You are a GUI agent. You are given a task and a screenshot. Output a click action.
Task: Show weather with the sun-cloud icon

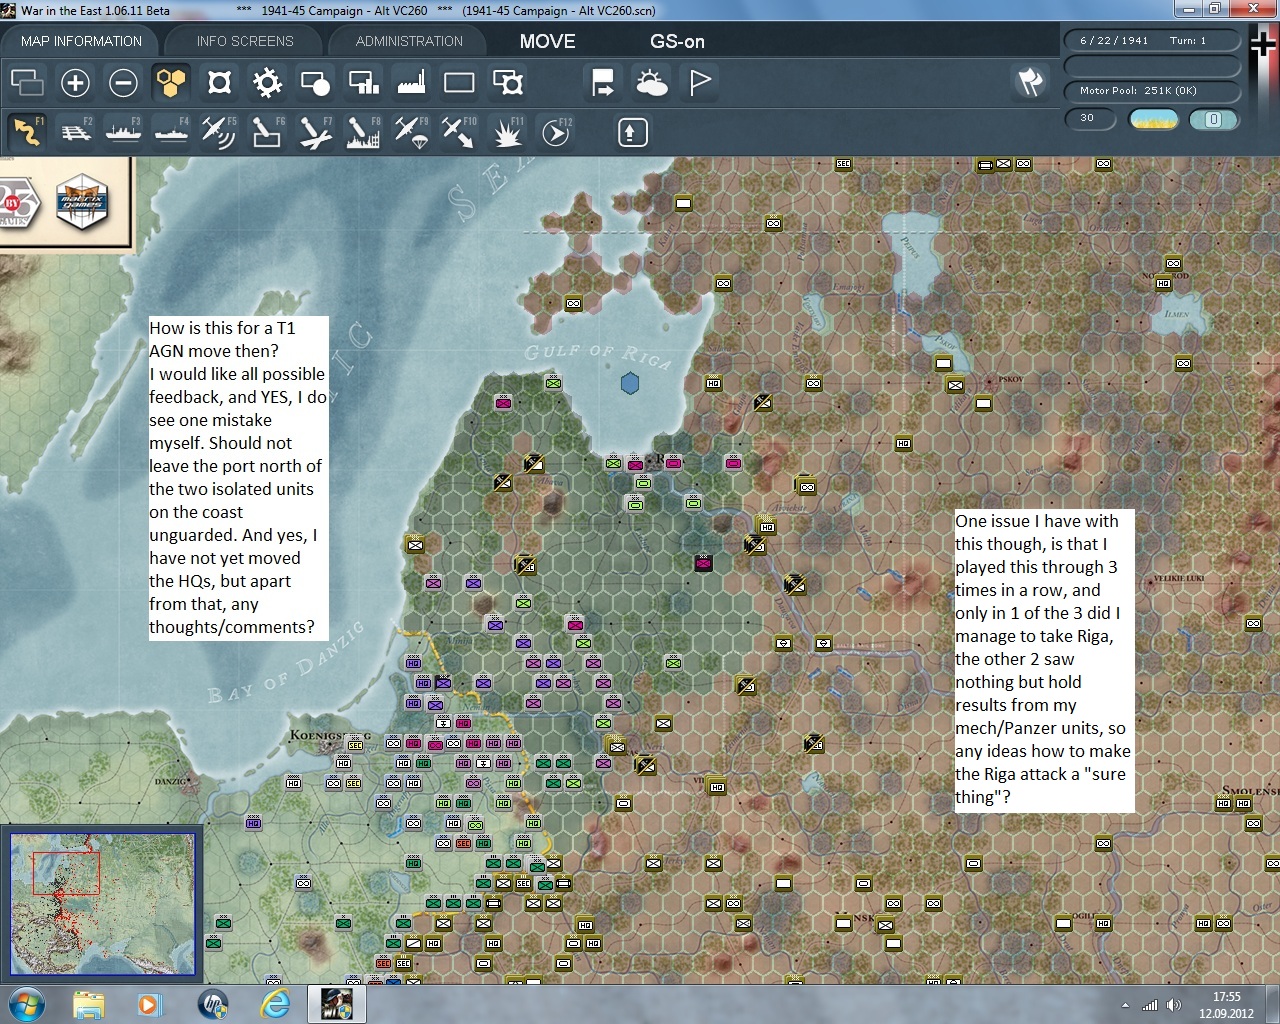(x=651, y=82)
